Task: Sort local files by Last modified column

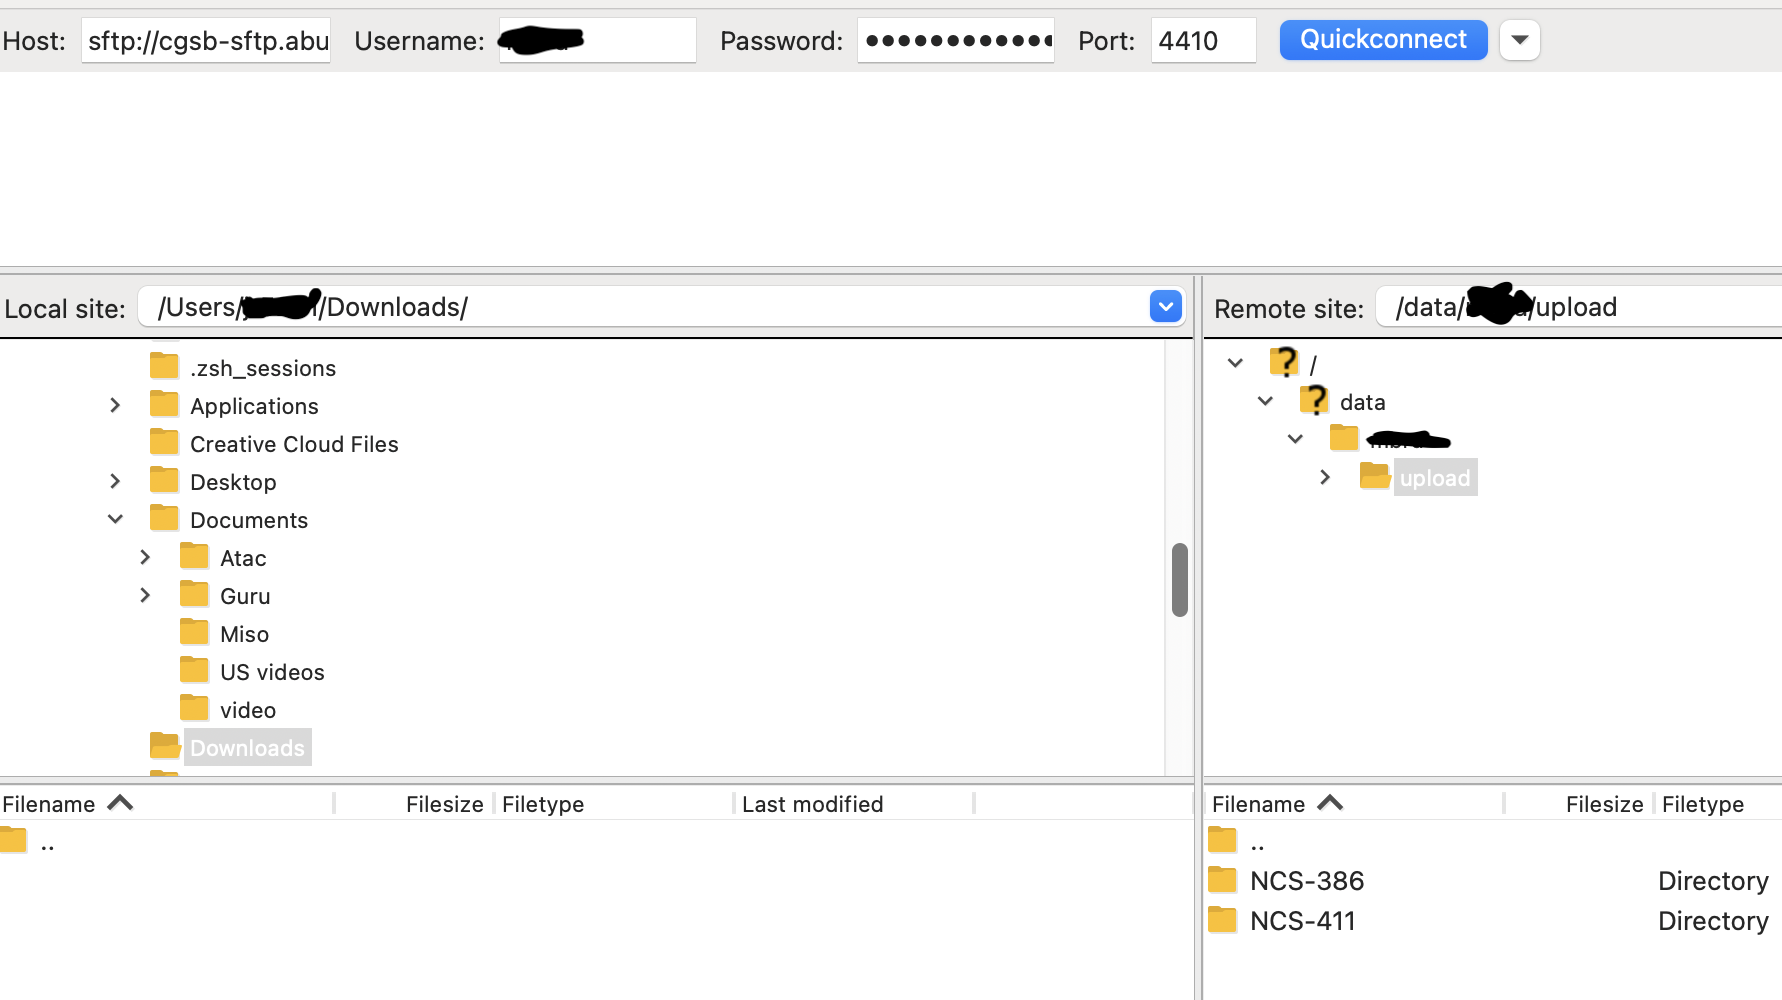Action: coord(812,804)
